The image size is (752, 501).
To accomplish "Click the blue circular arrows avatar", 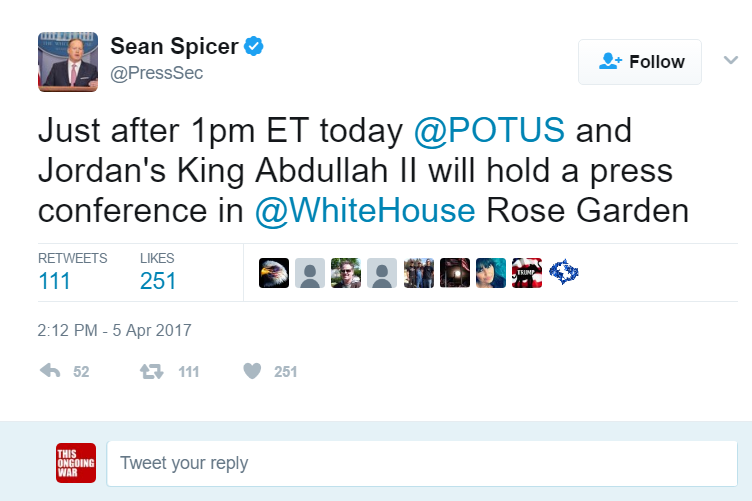I will (564, 273).
